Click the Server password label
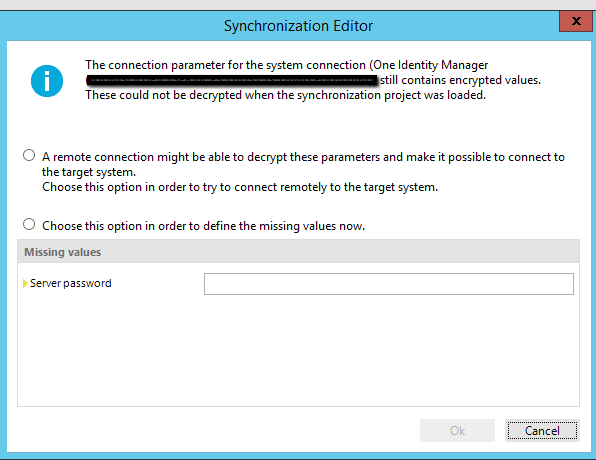Viewport: 596px width, 460px height. point(71,283)
